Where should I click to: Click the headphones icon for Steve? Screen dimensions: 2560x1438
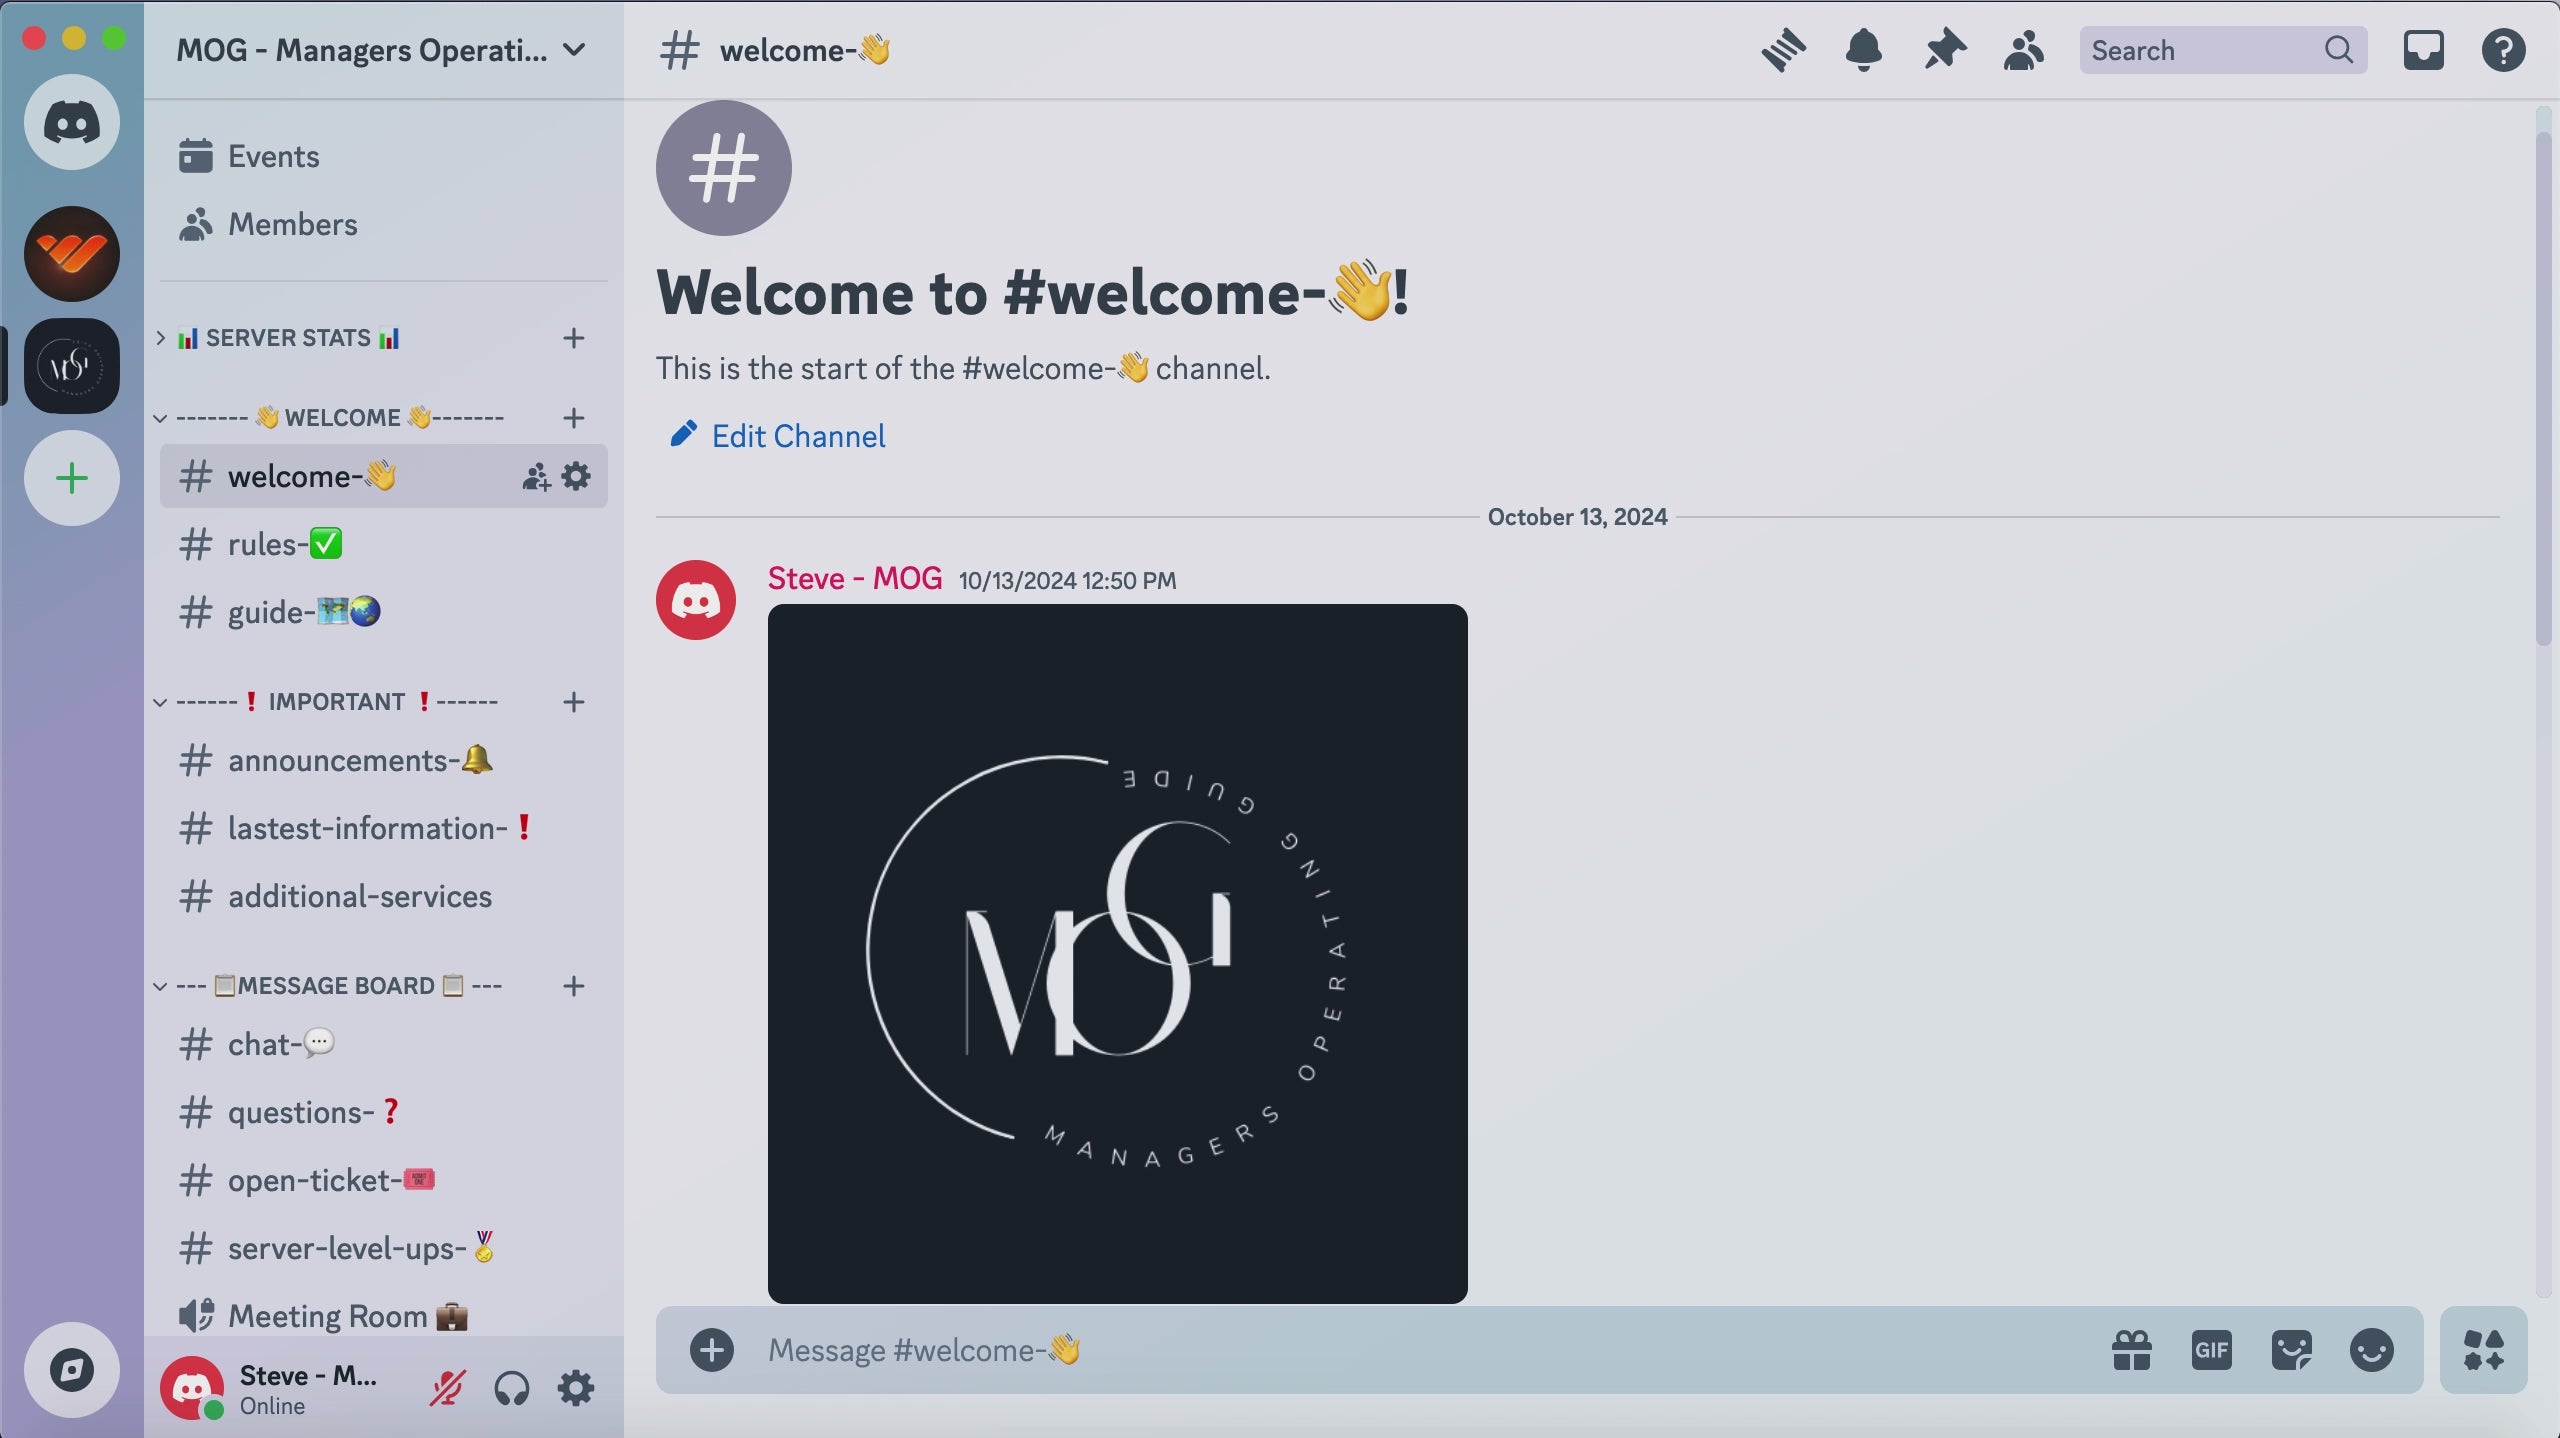[512, 1387]
